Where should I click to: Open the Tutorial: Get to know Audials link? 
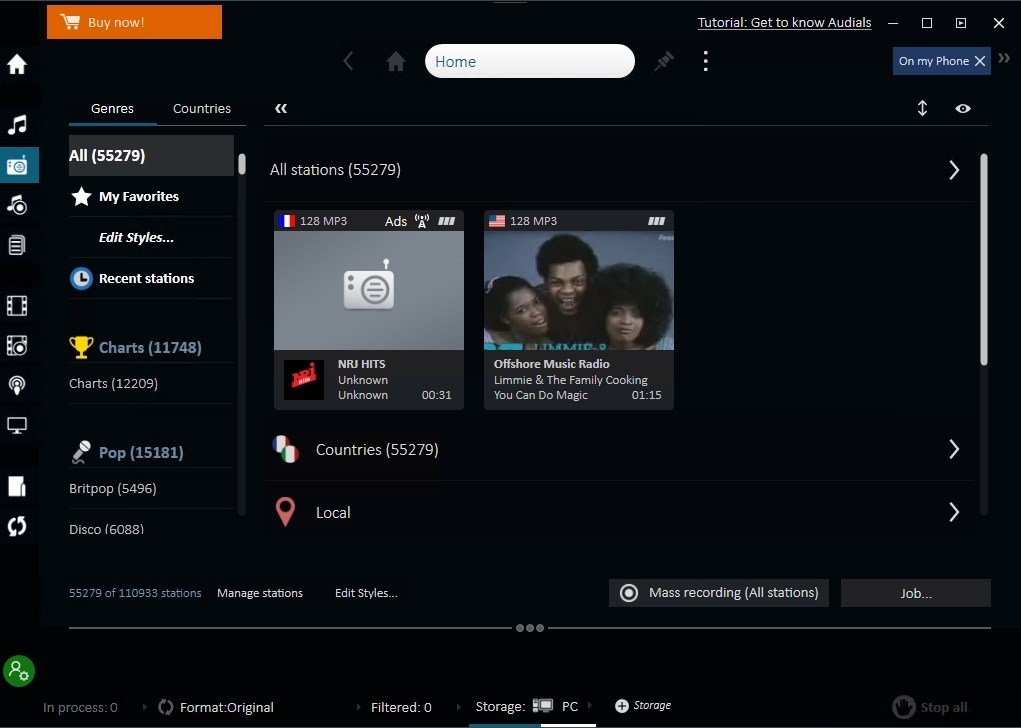(x=784, y=23)
